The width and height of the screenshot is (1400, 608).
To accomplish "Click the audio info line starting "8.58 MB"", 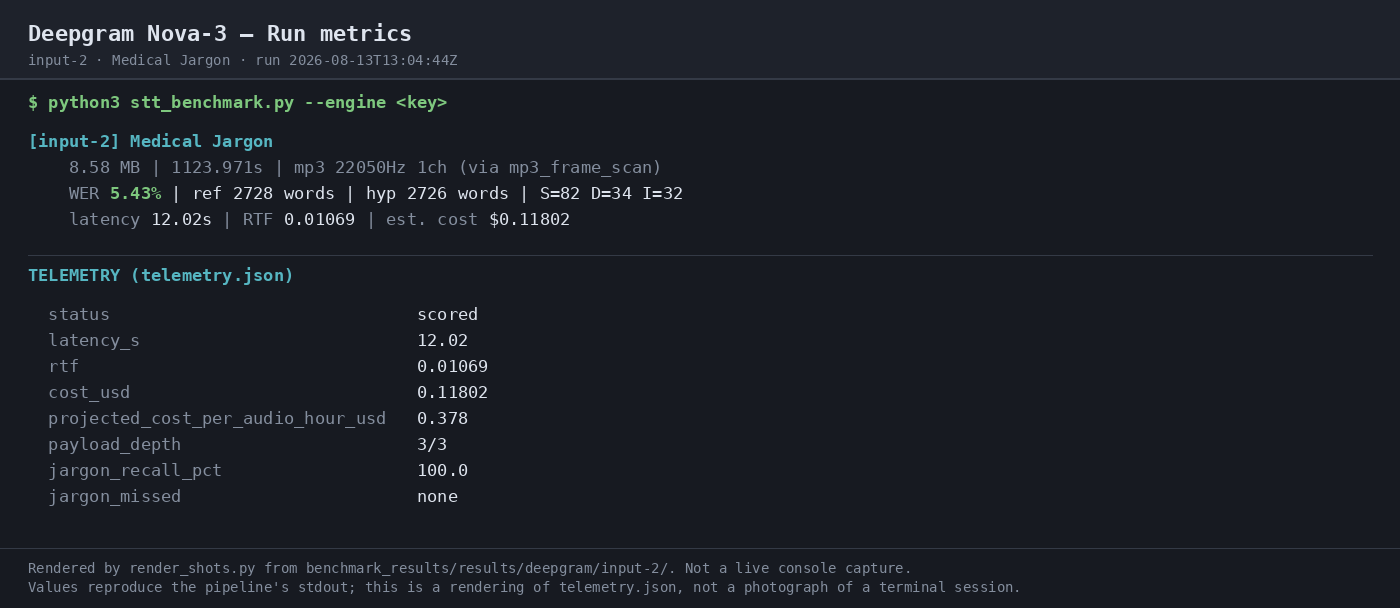I will click(x=365, y=168).
